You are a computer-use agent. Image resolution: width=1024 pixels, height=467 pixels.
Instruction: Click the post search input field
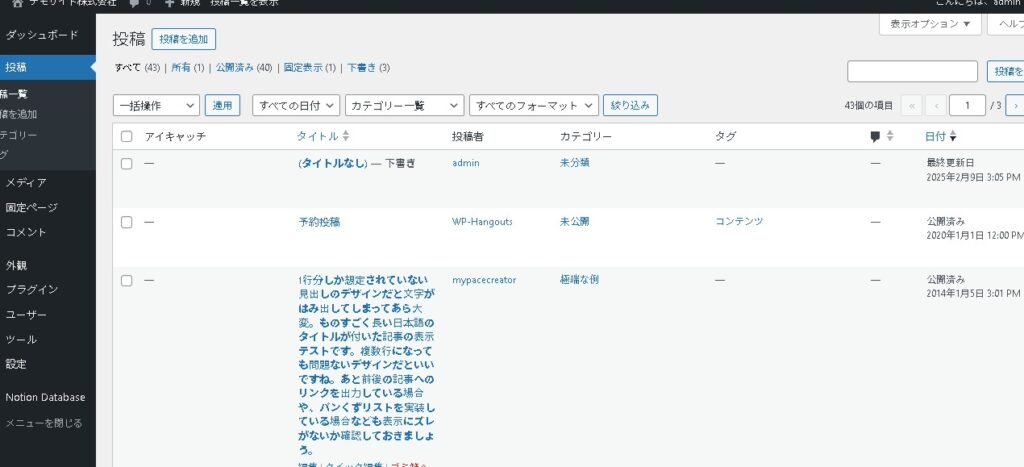[912, 71]
